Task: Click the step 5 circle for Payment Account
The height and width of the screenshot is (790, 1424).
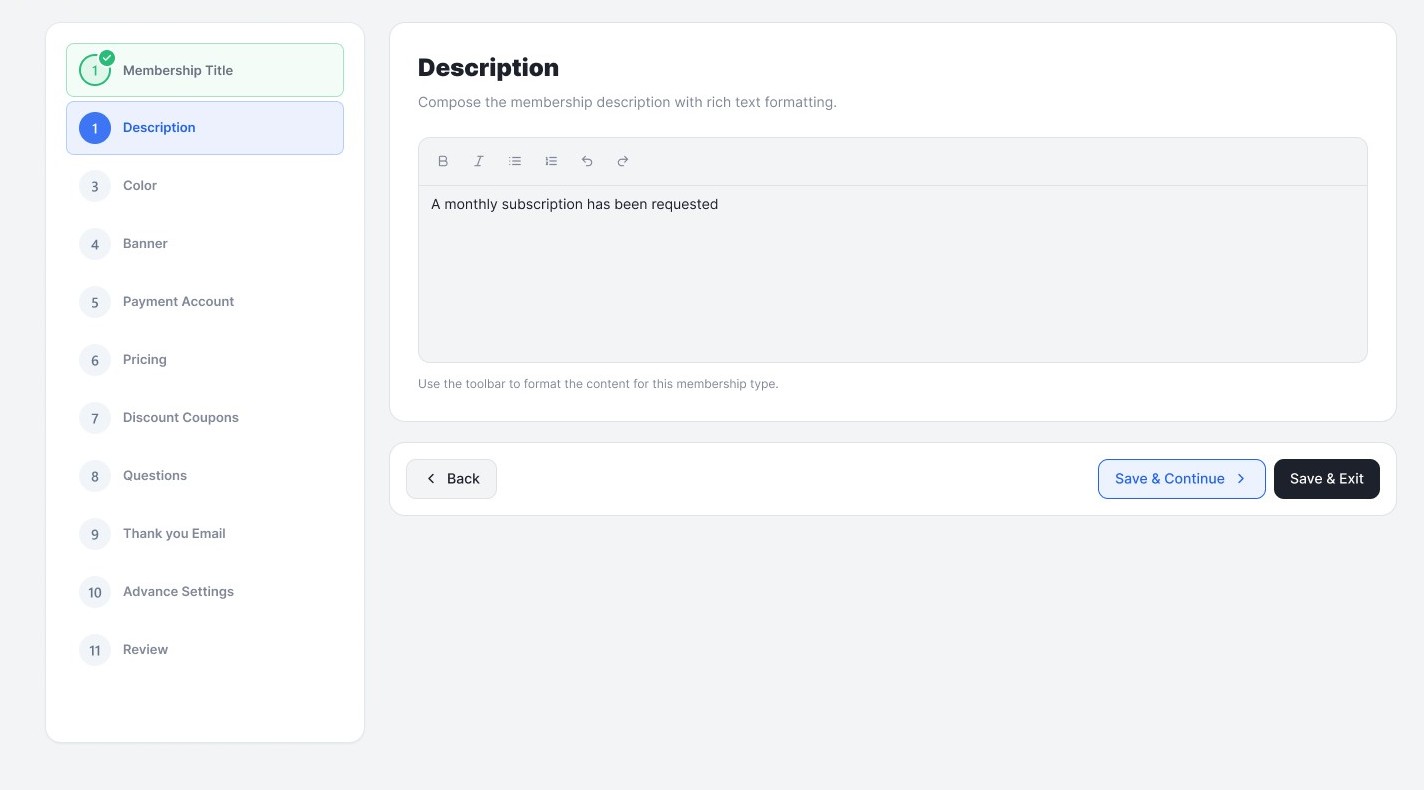Action: 95,302
